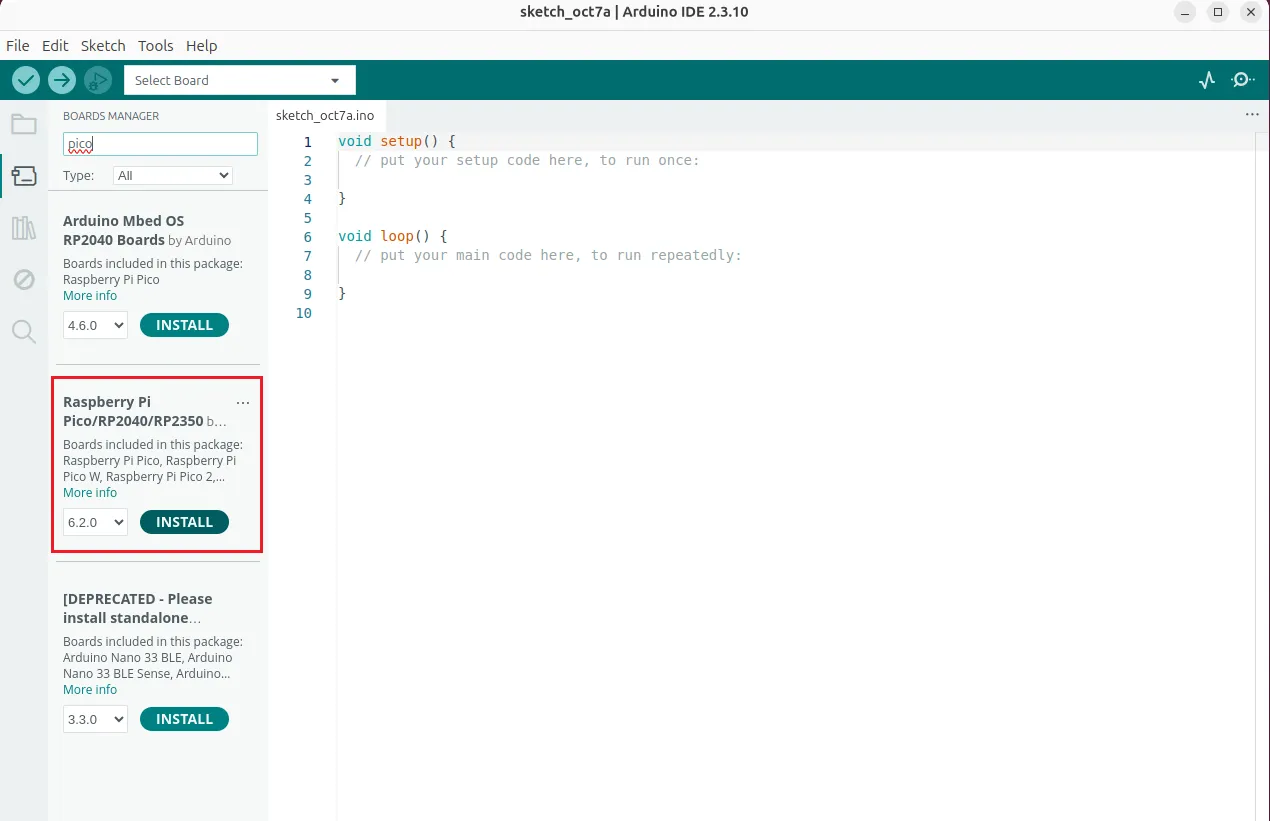Open the Serial Monitor icon
Image resolution: width=1270 pixels, height=821 pixels.
1242,80
